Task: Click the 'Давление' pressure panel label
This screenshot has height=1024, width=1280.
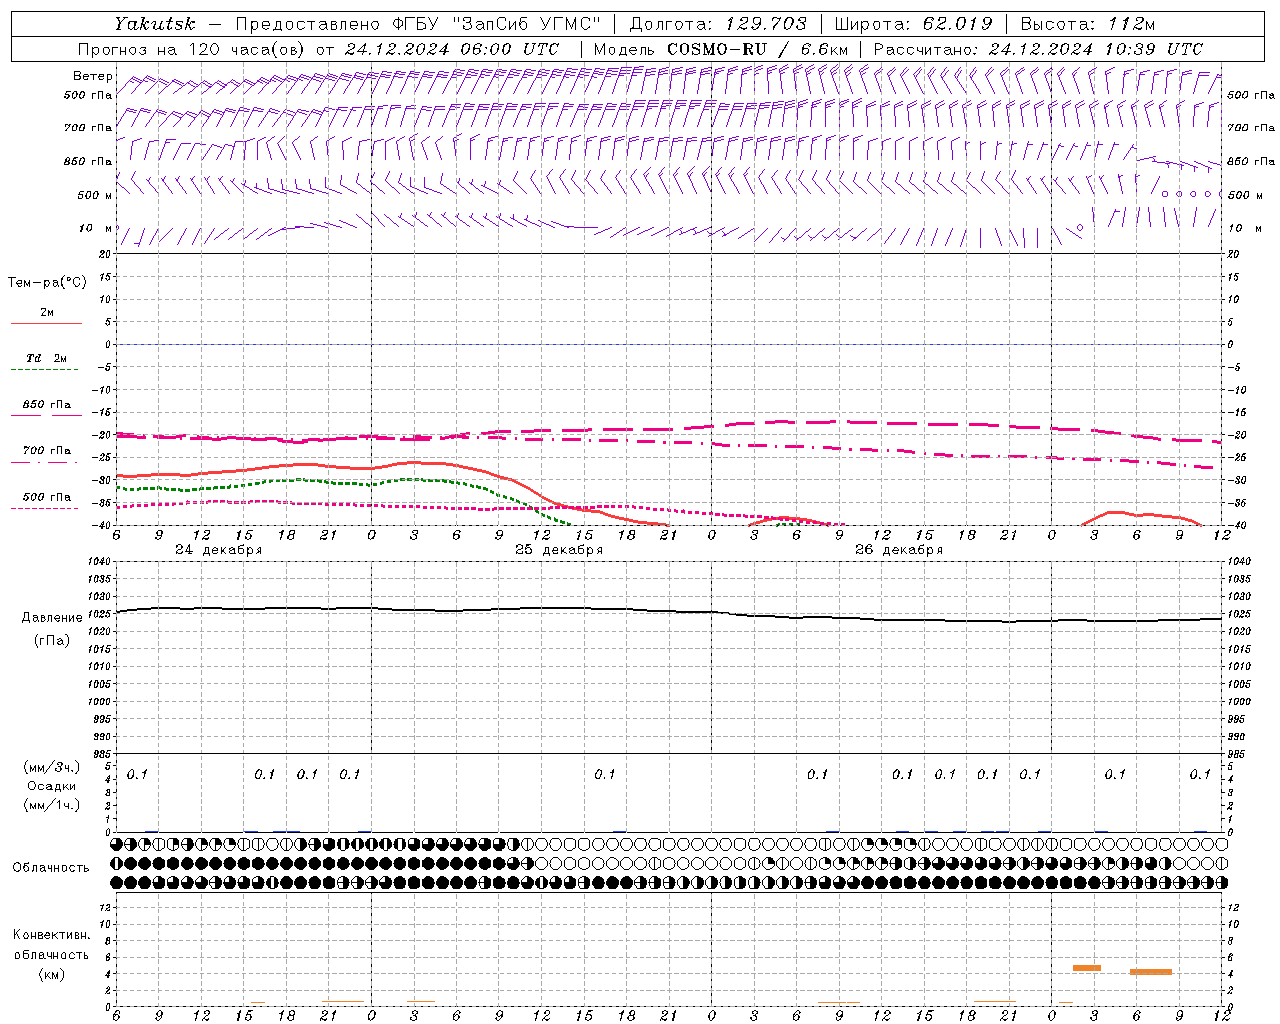Action: pos(52,618)
